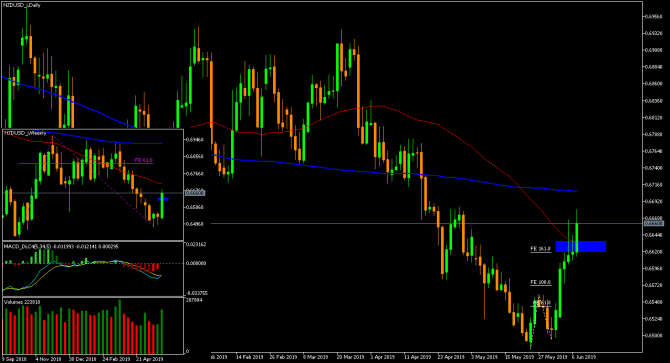Click the 4 Nov 2018 weekly date label
This screenshot has width=670, height=363.
pyautogui.click(x=48, y=359)
